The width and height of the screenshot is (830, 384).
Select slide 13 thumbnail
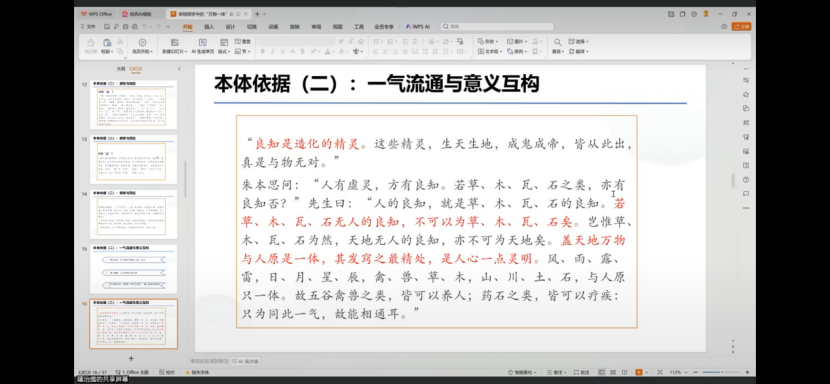[133, 159]
